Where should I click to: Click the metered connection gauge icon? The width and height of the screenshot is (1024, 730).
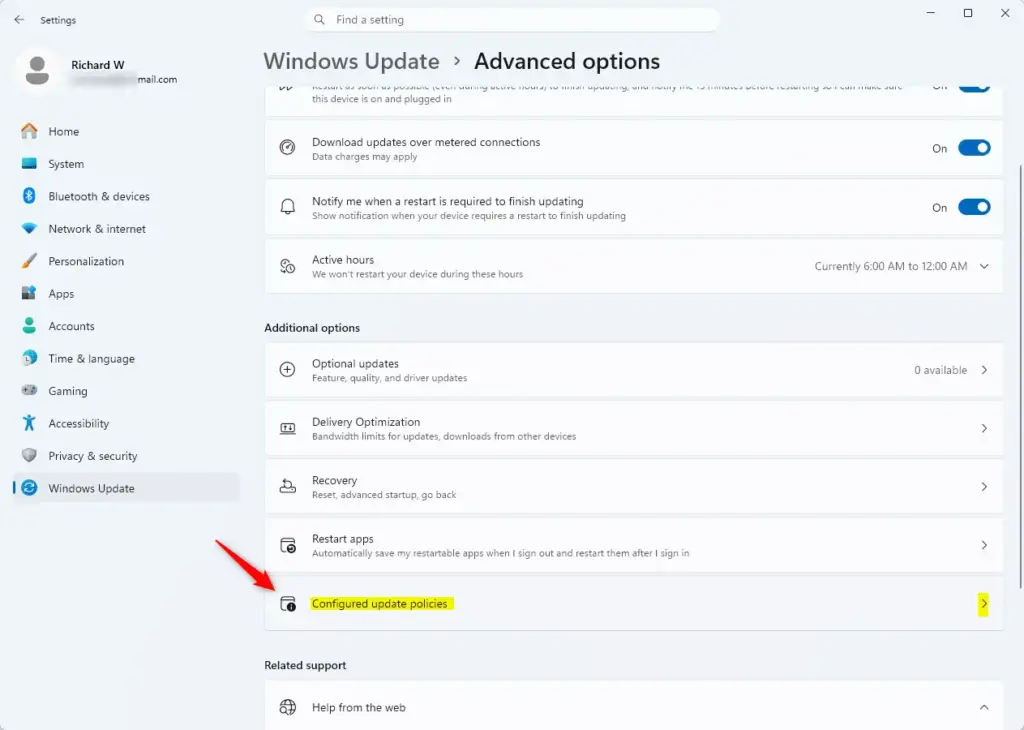point(287,148)
